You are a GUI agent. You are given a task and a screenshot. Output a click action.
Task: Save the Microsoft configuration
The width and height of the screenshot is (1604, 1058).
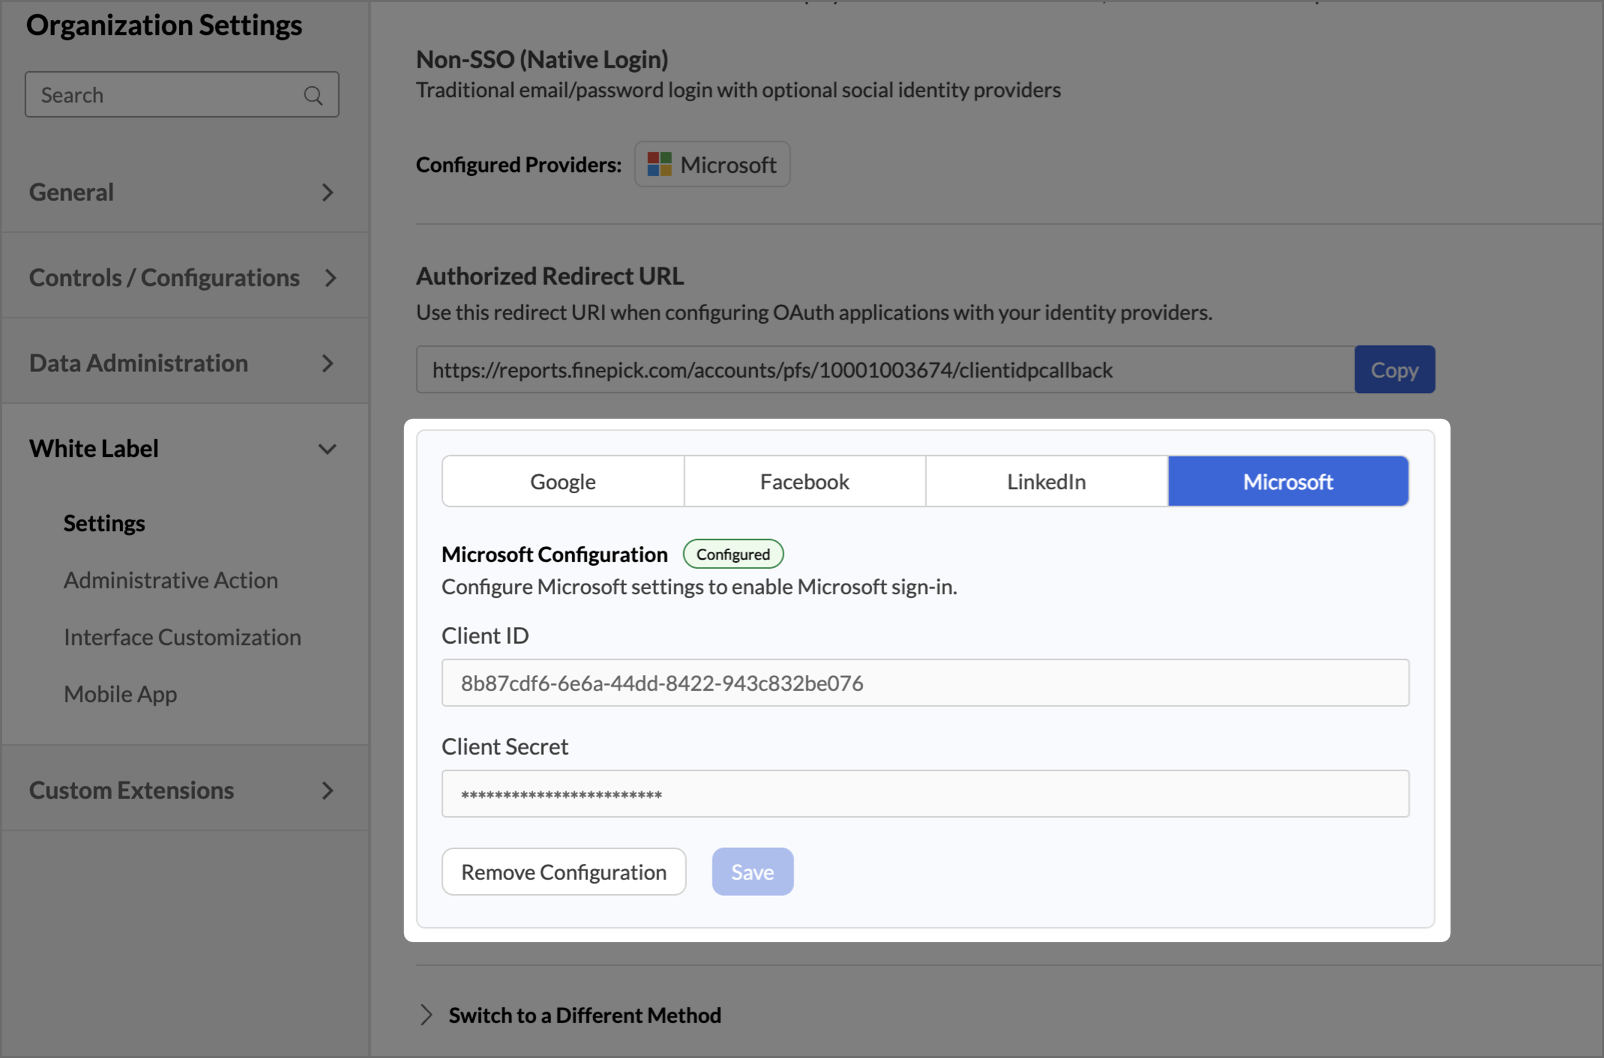coord(753,872)
